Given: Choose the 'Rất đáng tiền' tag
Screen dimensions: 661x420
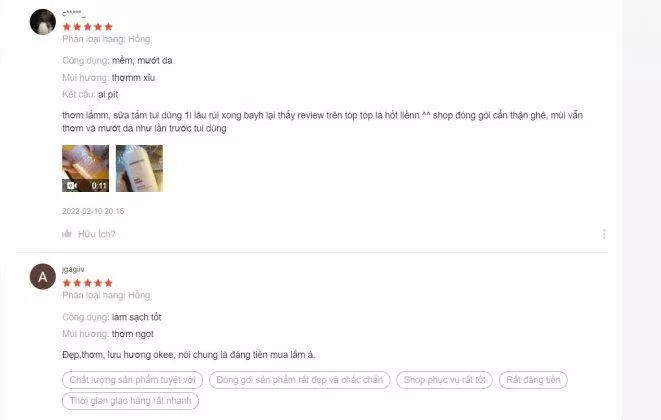Looking at the screenshot, I should coord(533,380).
